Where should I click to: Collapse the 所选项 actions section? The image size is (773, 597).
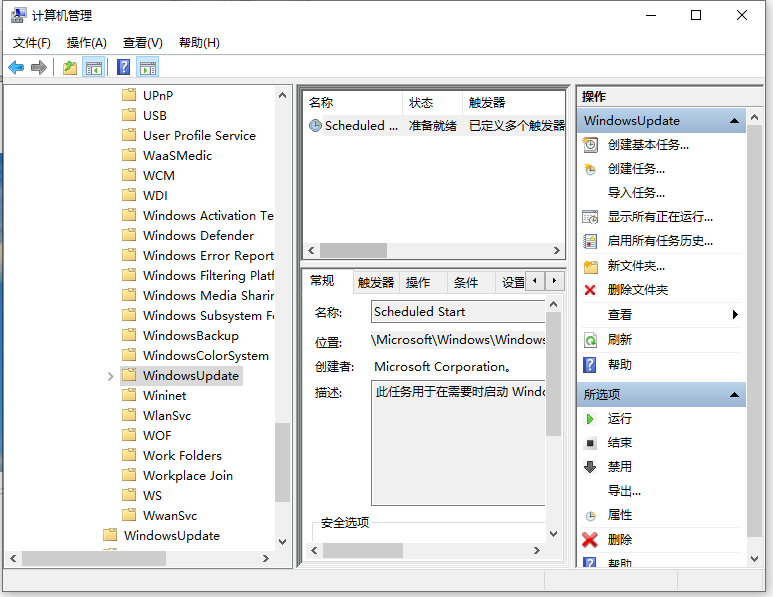[x=734, y=394]
